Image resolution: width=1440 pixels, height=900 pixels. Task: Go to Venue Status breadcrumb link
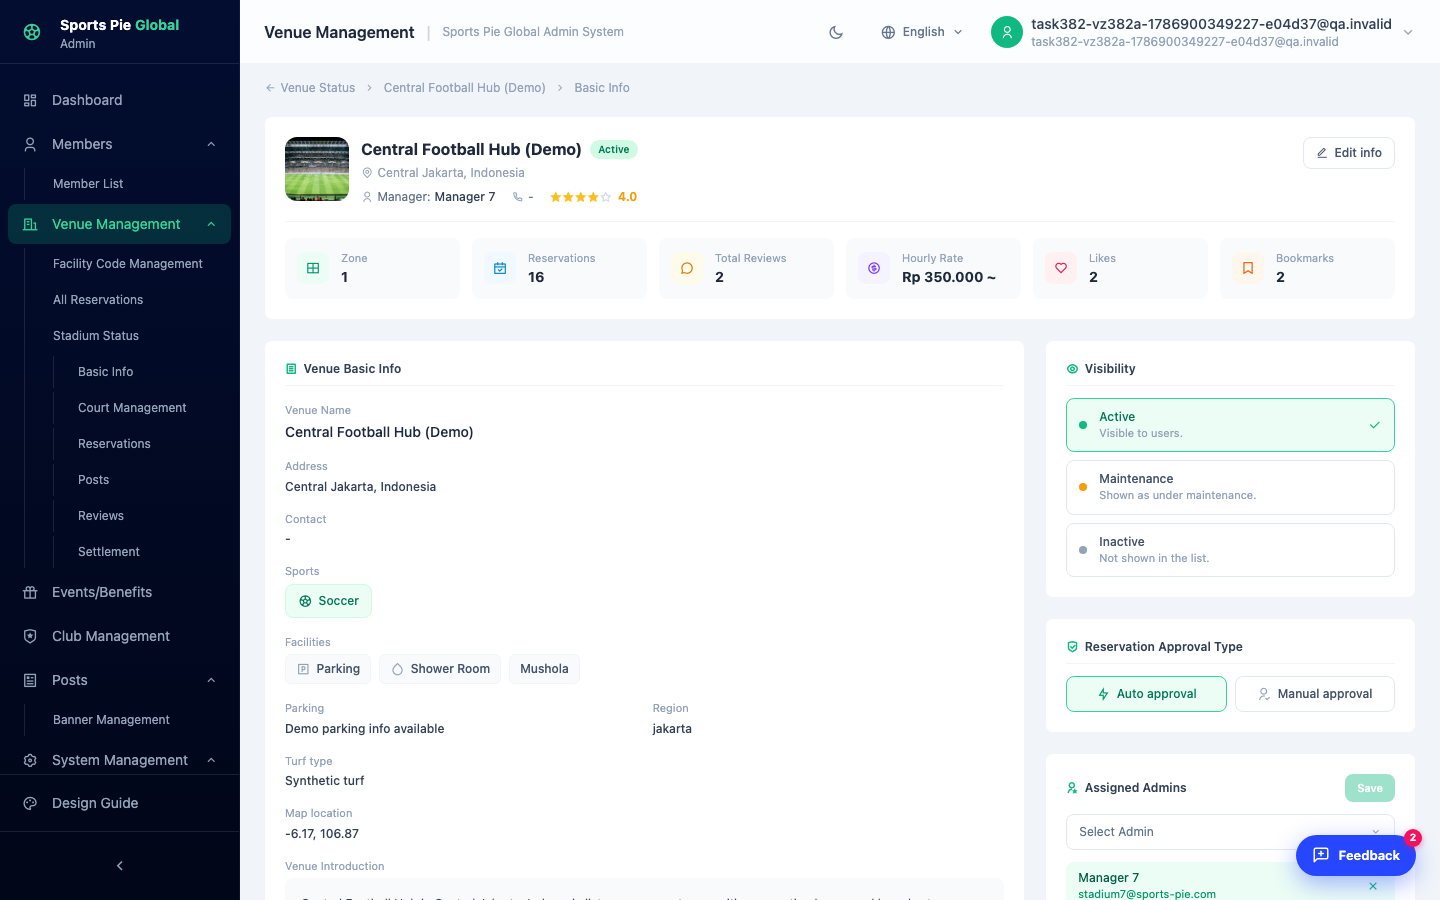[318, 88]
